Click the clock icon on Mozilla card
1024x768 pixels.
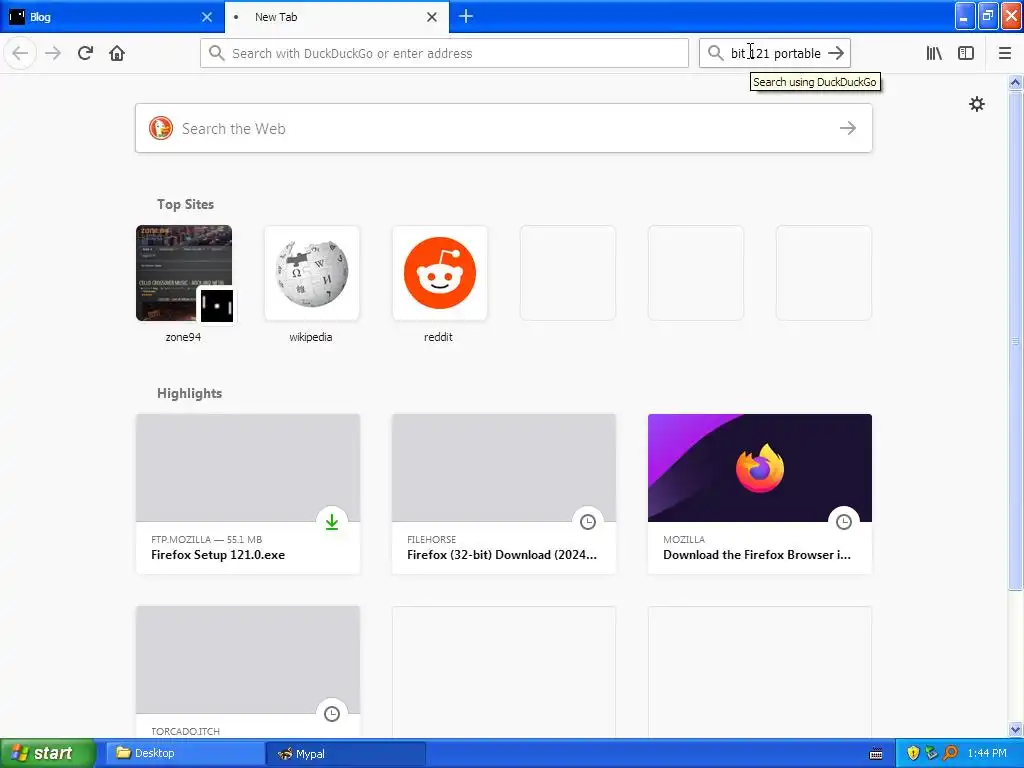click(844, 521)
